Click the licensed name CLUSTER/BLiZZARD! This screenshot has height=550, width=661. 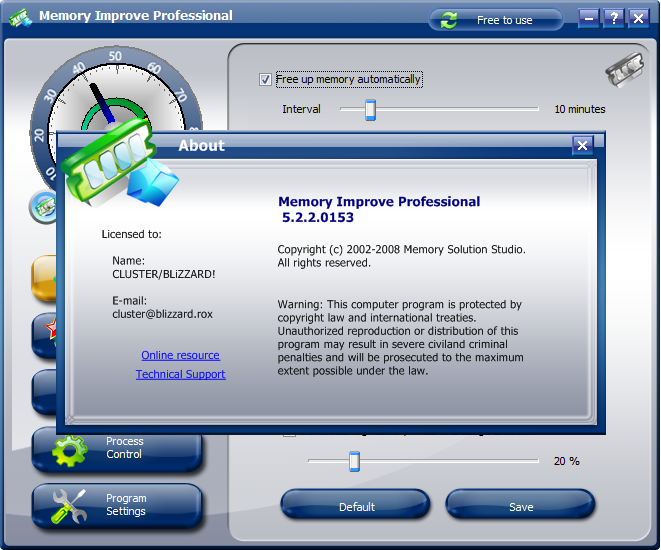[x=164, y=274]
